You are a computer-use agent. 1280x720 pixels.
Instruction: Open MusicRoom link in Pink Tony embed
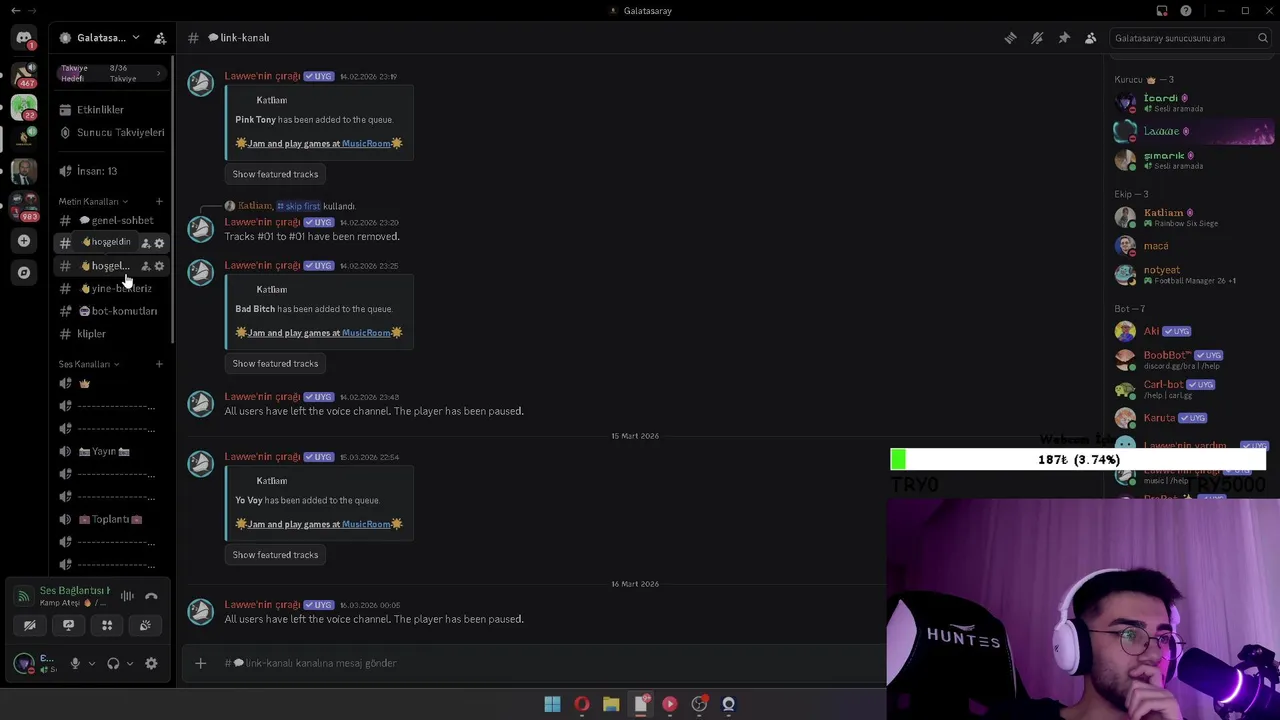click(366, 144)
